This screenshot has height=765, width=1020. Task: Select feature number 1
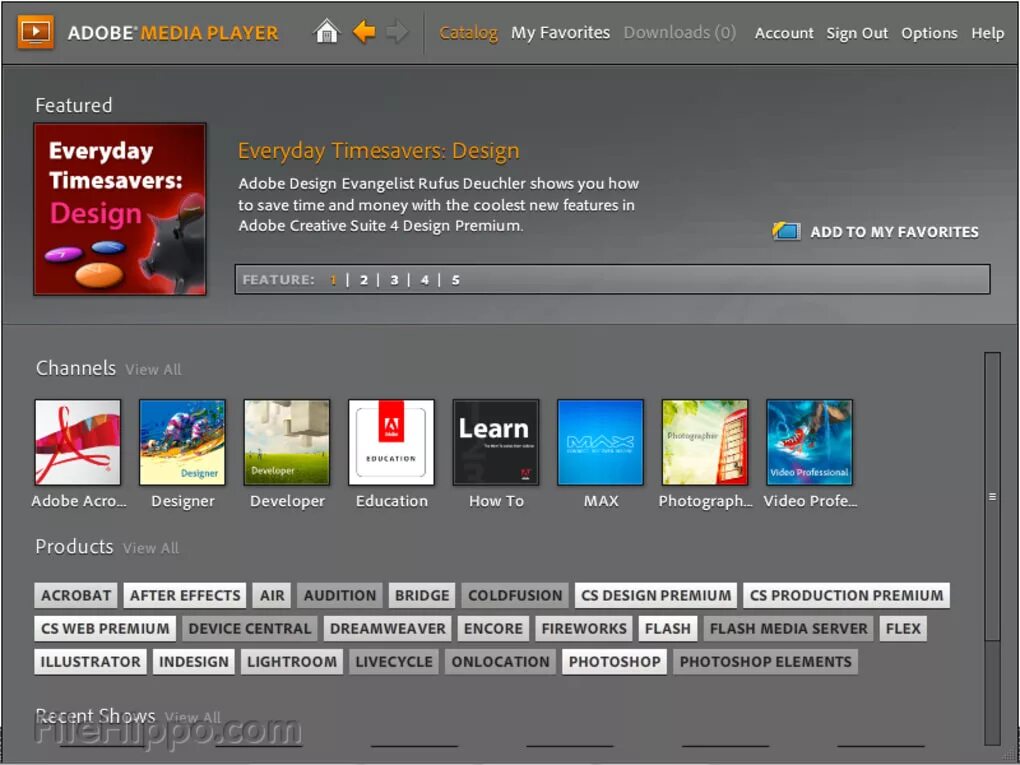click(333, 280)
